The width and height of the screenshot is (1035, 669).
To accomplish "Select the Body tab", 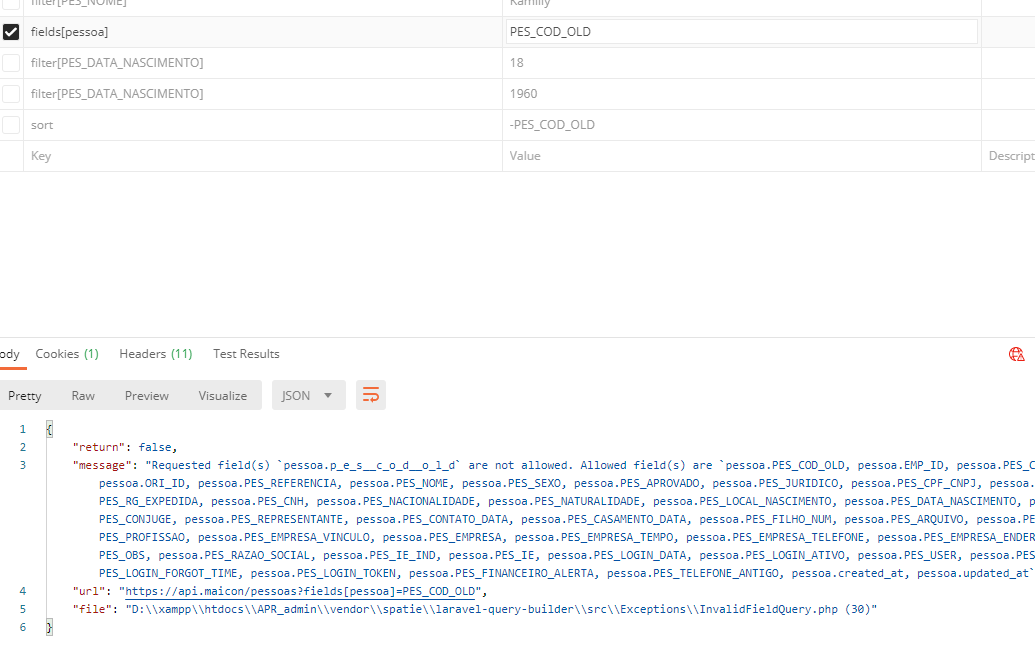I will [x=8, y=353].
